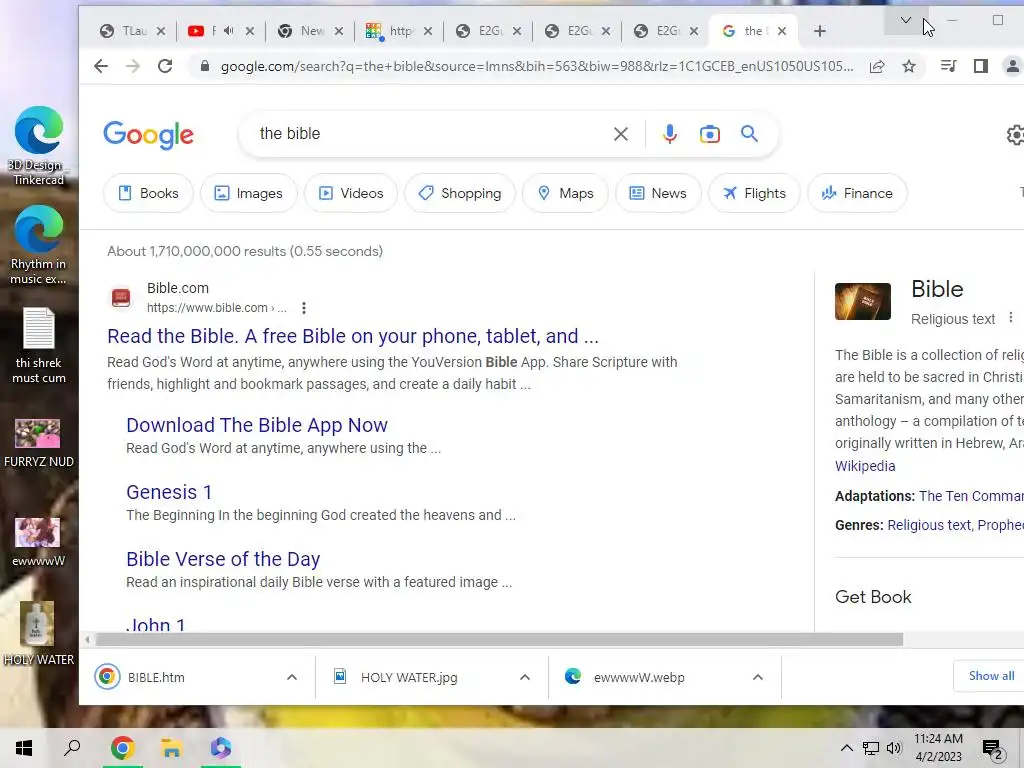Go back to the previous page
The image size is (1024, 768).
tap(101, 66)
